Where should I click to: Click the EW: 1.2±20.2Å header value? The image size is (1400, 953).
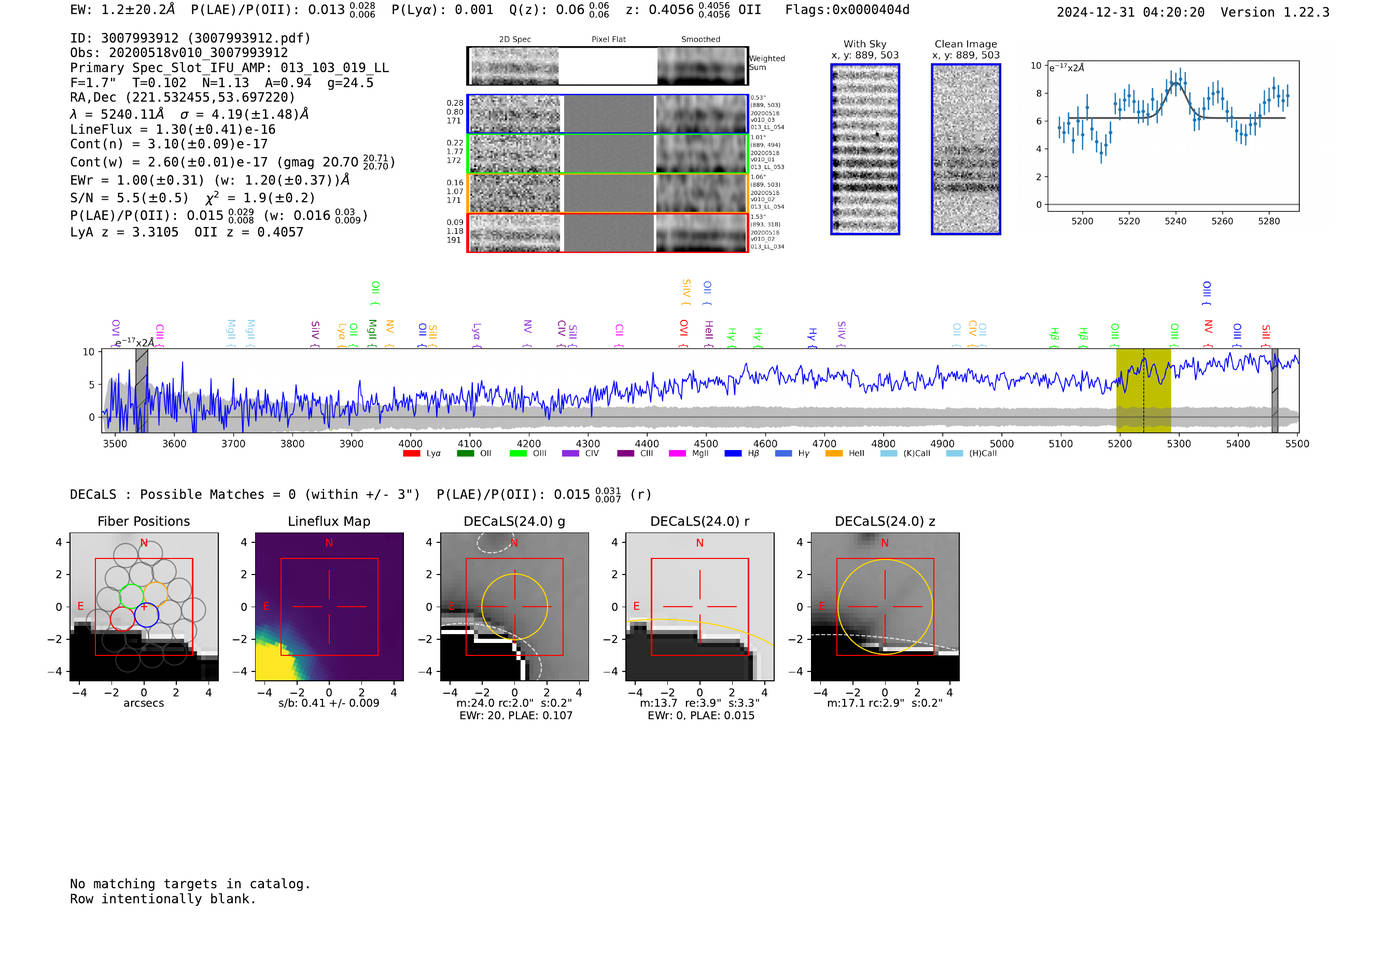coord(122,10)
